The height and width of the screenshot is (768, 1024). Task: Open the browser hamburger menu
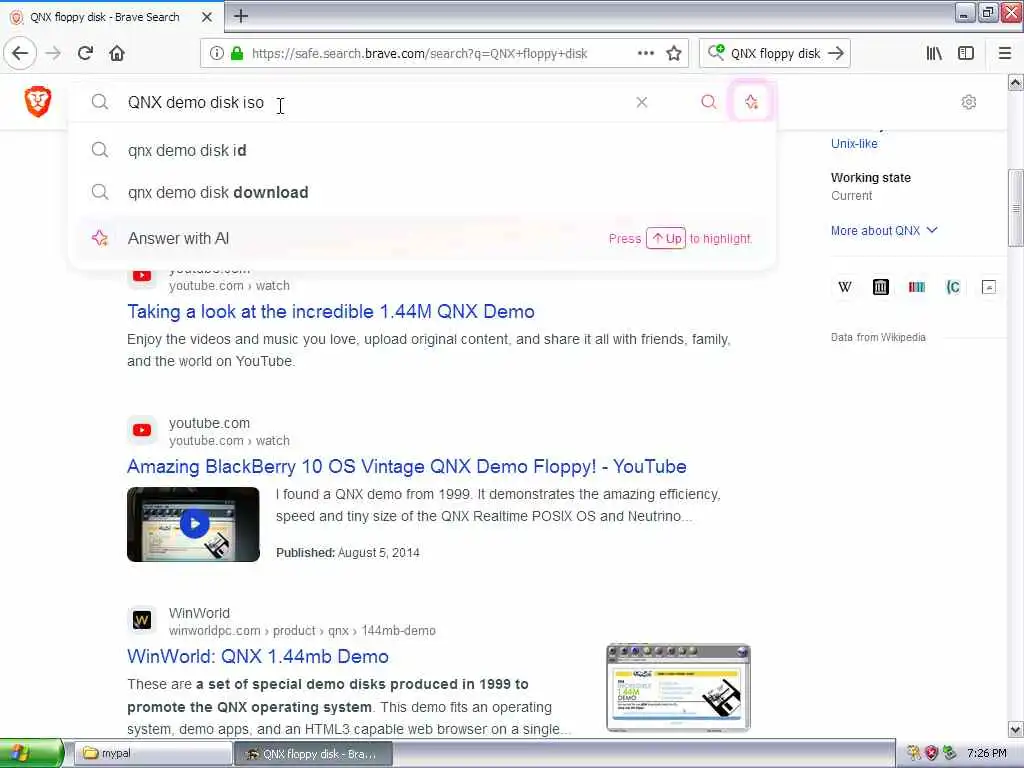tap(1005, 54)
